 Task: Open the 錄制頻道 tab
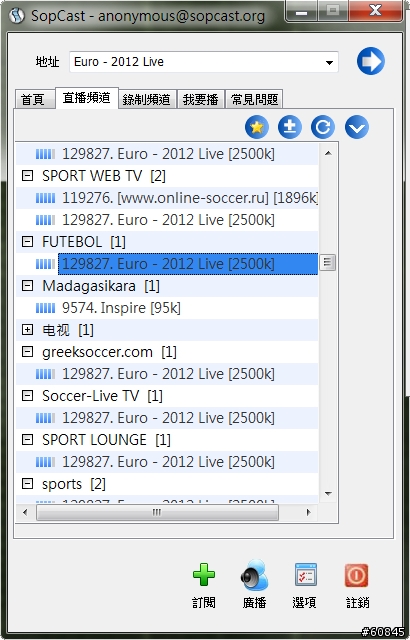pos(147,100)
